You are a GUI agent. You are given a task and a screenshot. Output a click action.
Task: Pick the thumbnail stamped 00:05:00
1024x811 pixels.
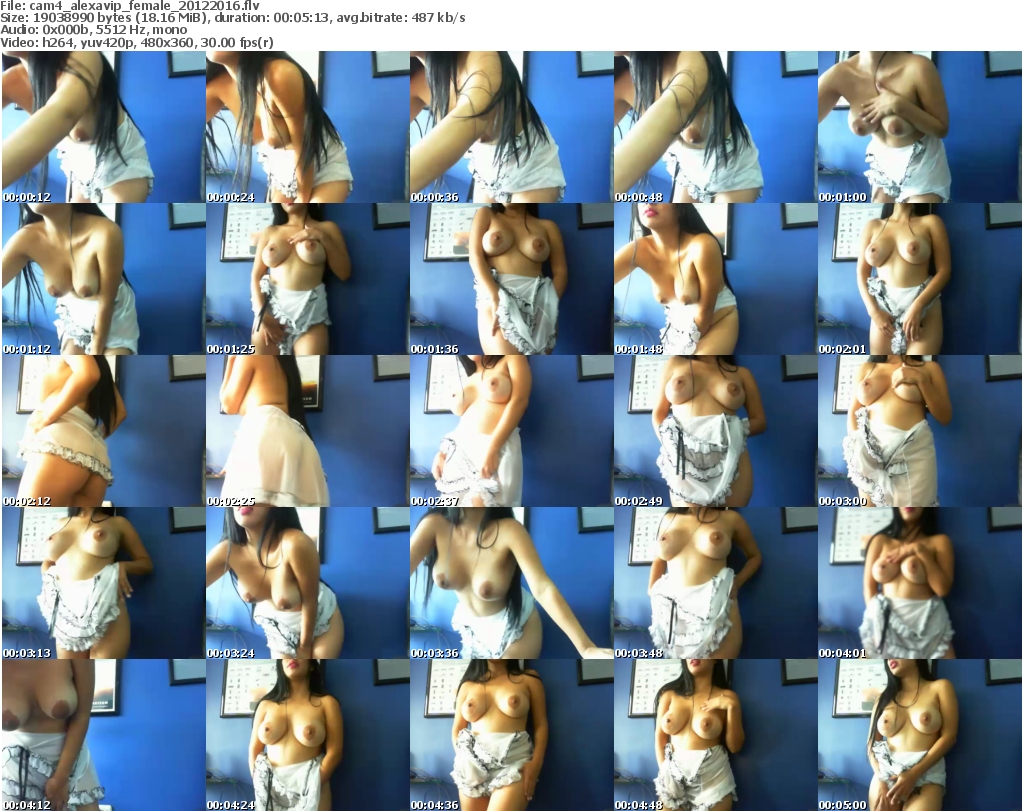[920, 735]
